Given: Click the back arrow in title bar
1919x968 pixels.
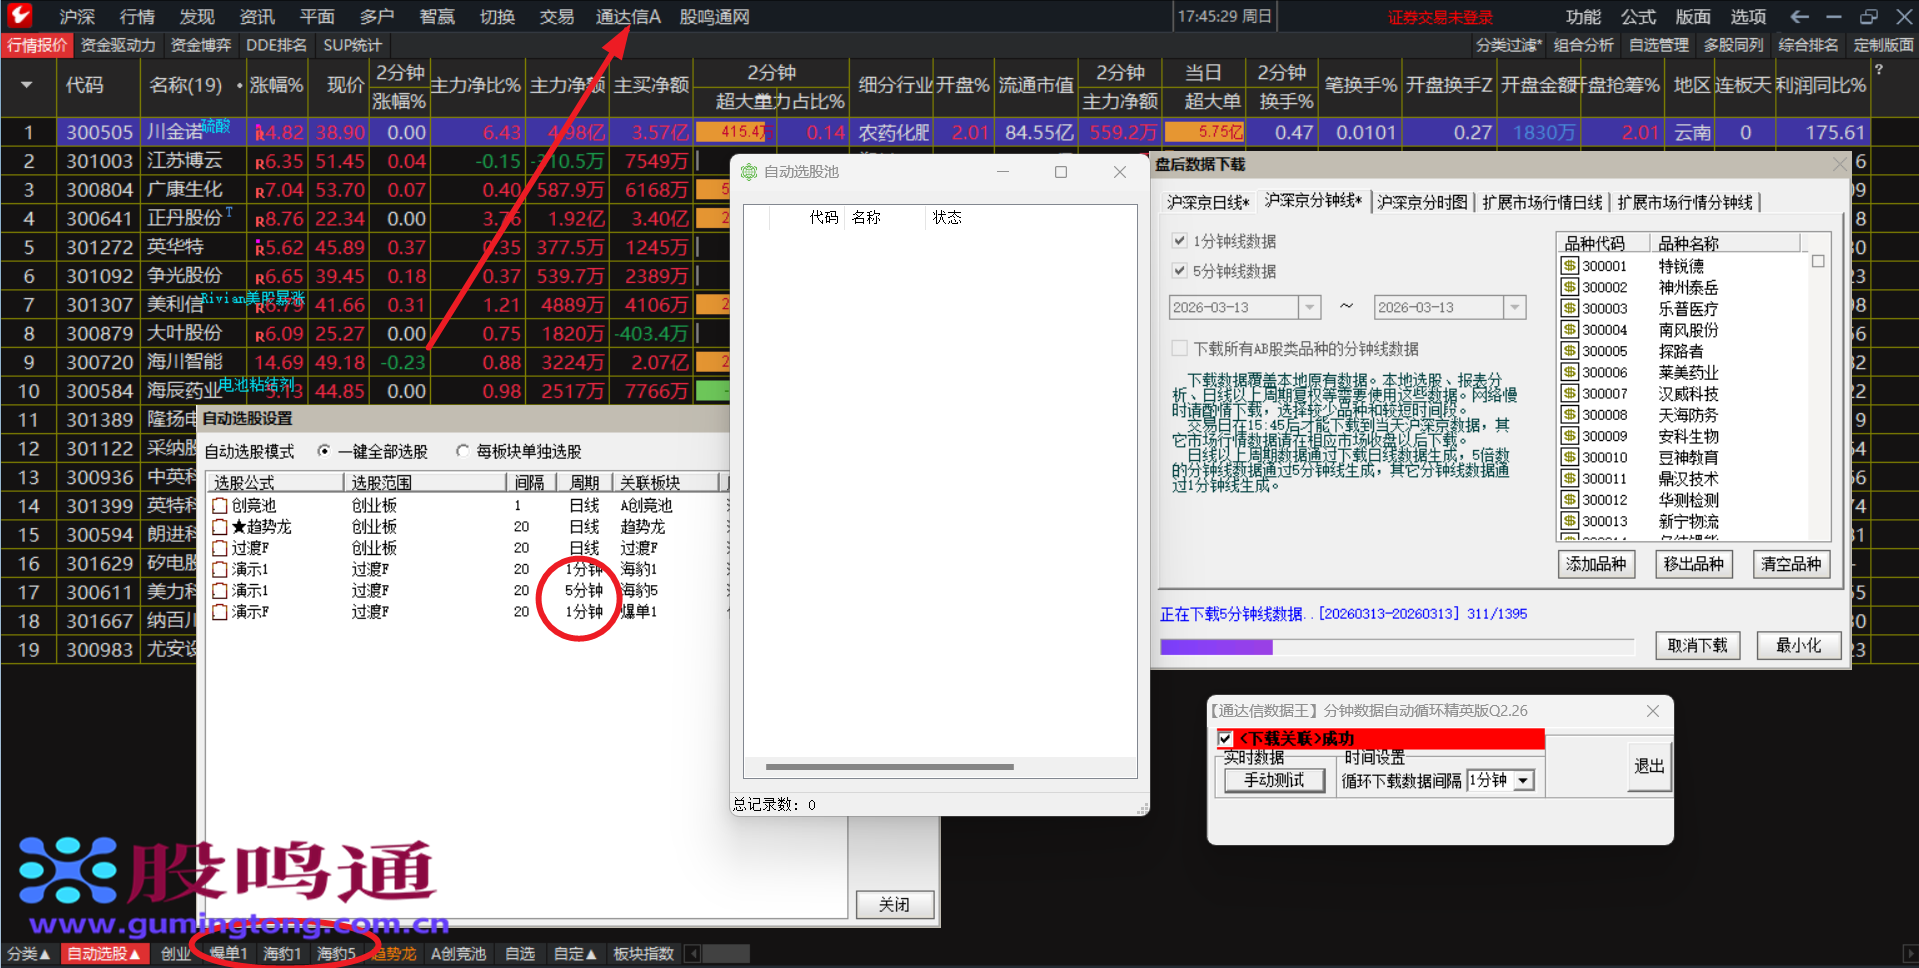Looking at the screenshot, I should 1799,16.
